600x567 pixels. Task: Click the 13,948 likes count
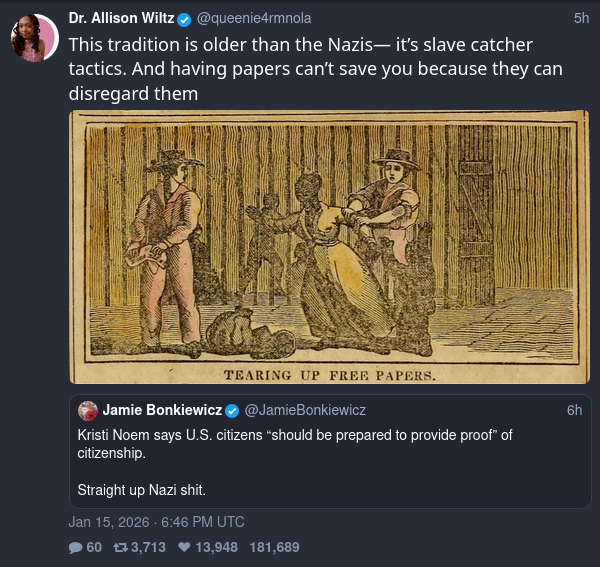pyautogui.click(x=217, y=547)
